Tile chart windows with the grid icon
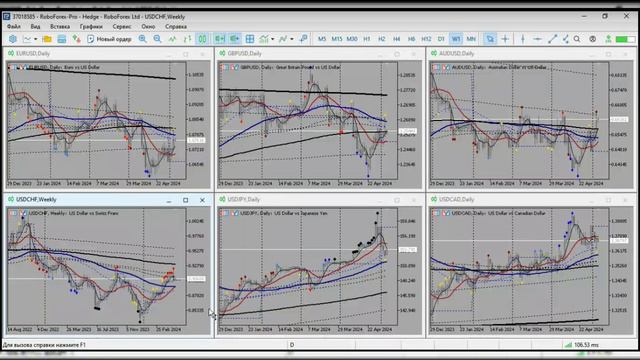This screenshot has width=640, height=360. tap(250, 39)
